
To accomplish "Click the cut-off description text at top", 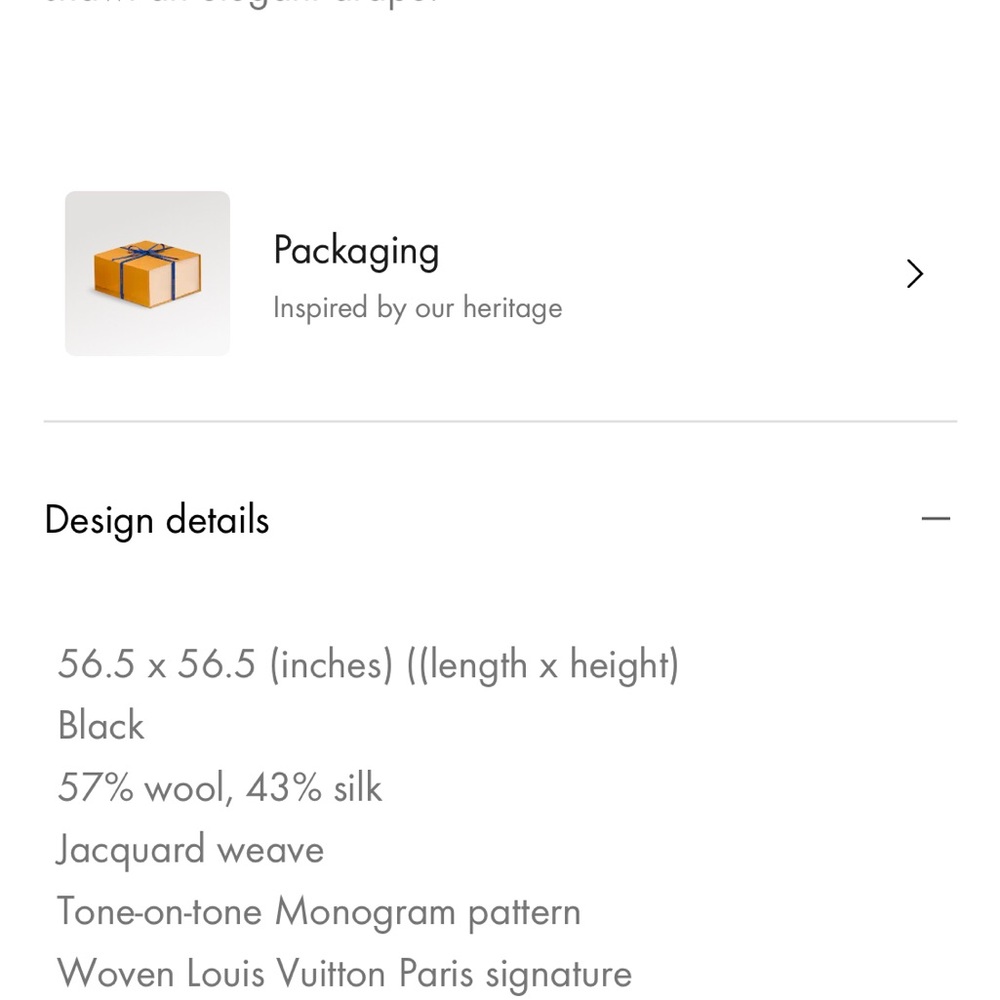I will pyautogui.click(x=240, y=4).
